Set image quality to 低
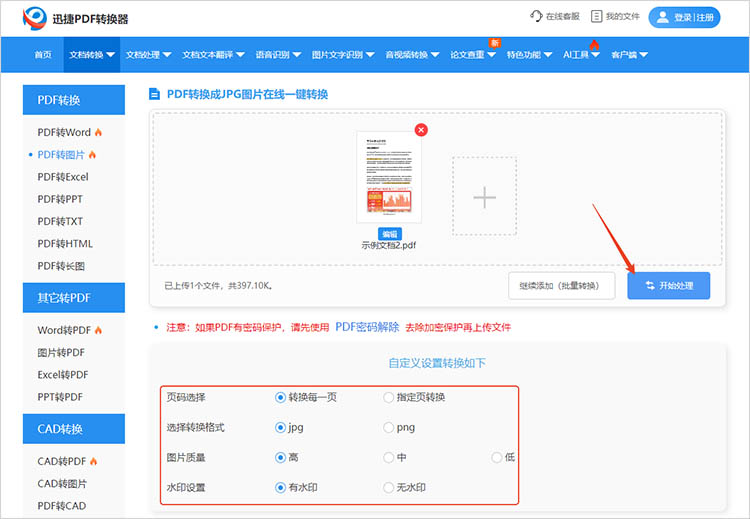 coord(496,457)
